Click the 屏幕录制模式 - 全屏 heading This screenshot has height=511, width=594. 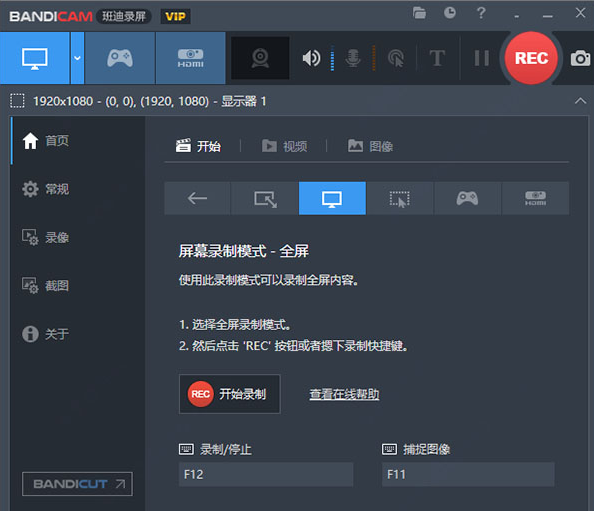point(244,251)
